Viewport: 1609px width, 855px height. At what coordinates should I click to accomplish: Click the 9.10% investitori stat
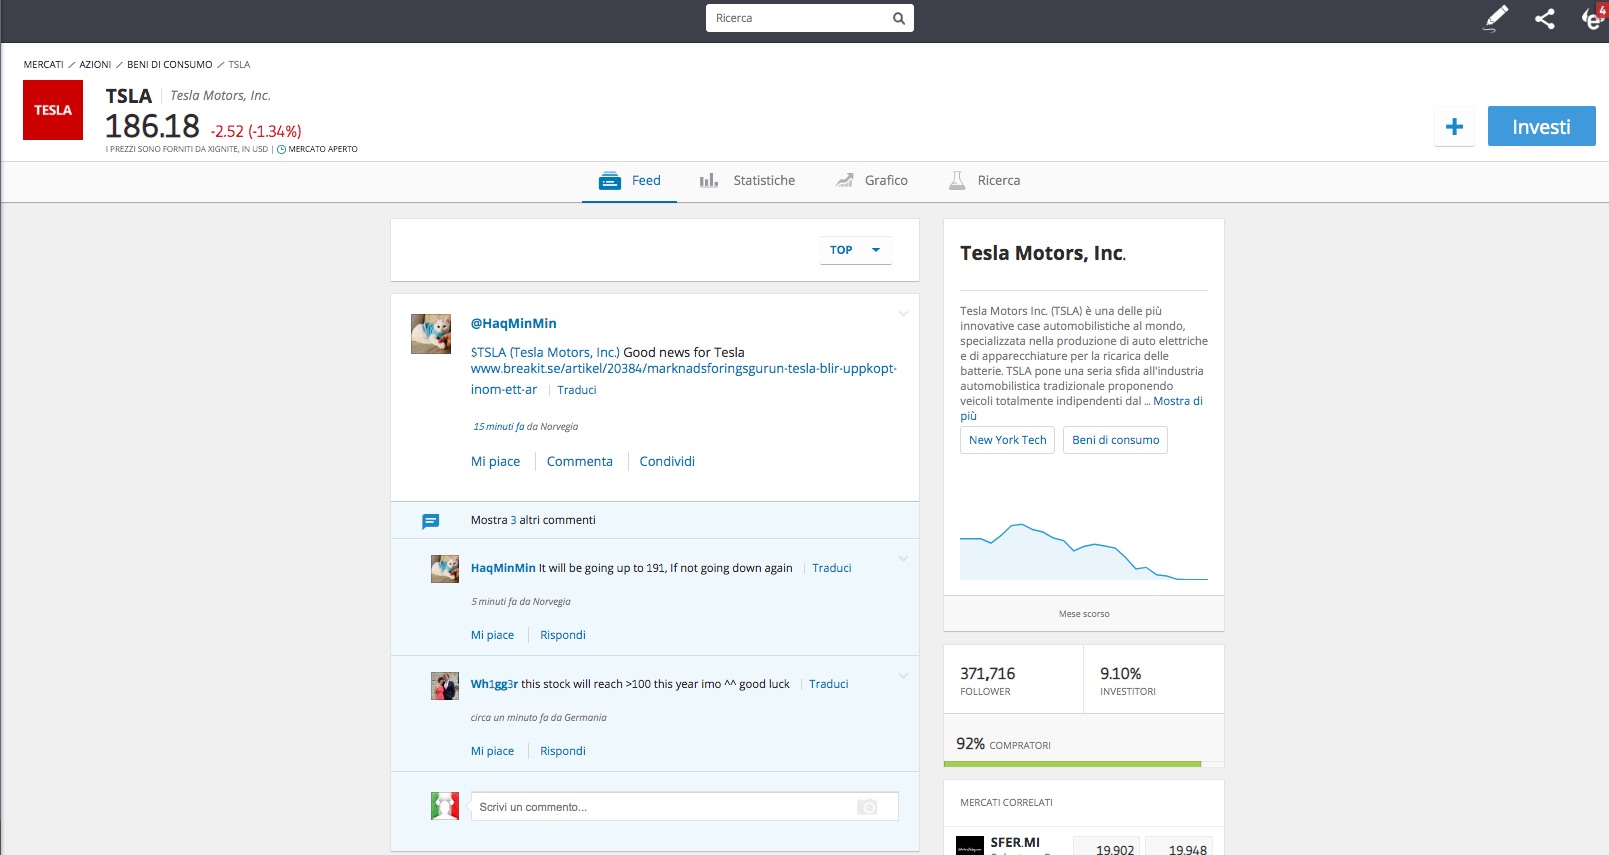coord(1120,674)
